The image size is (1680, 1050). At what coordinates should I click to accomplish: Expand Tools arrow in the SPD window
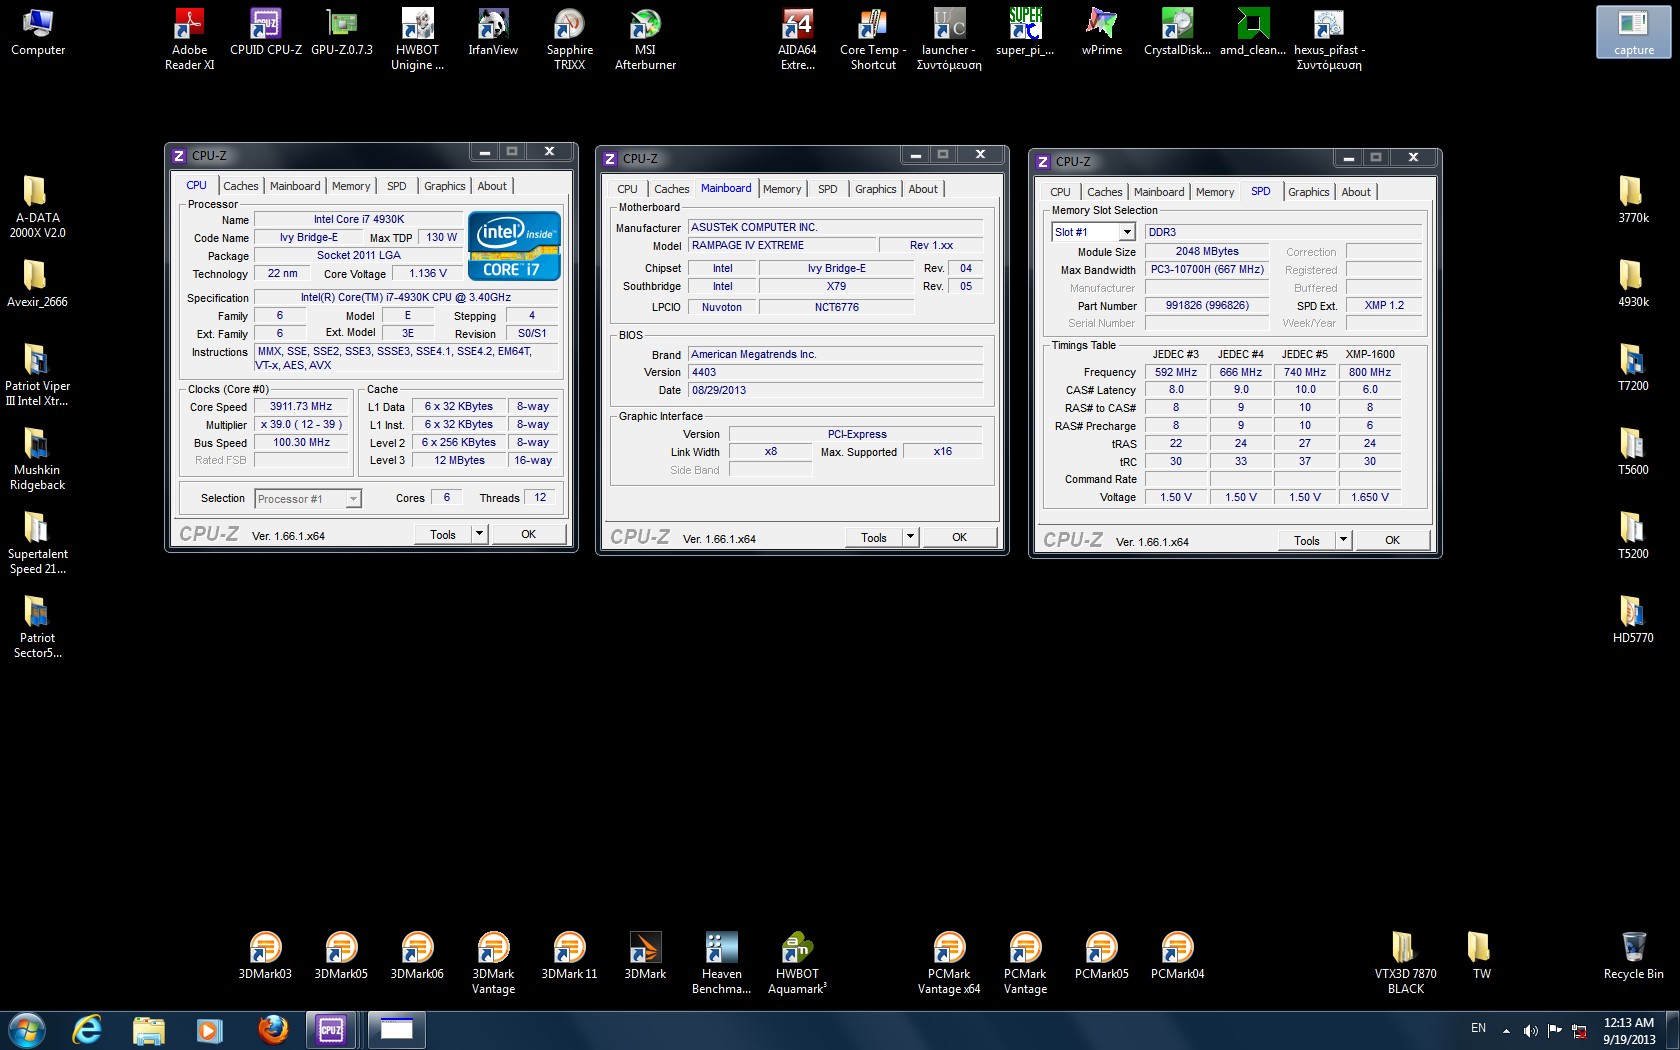pos(1344,541)
